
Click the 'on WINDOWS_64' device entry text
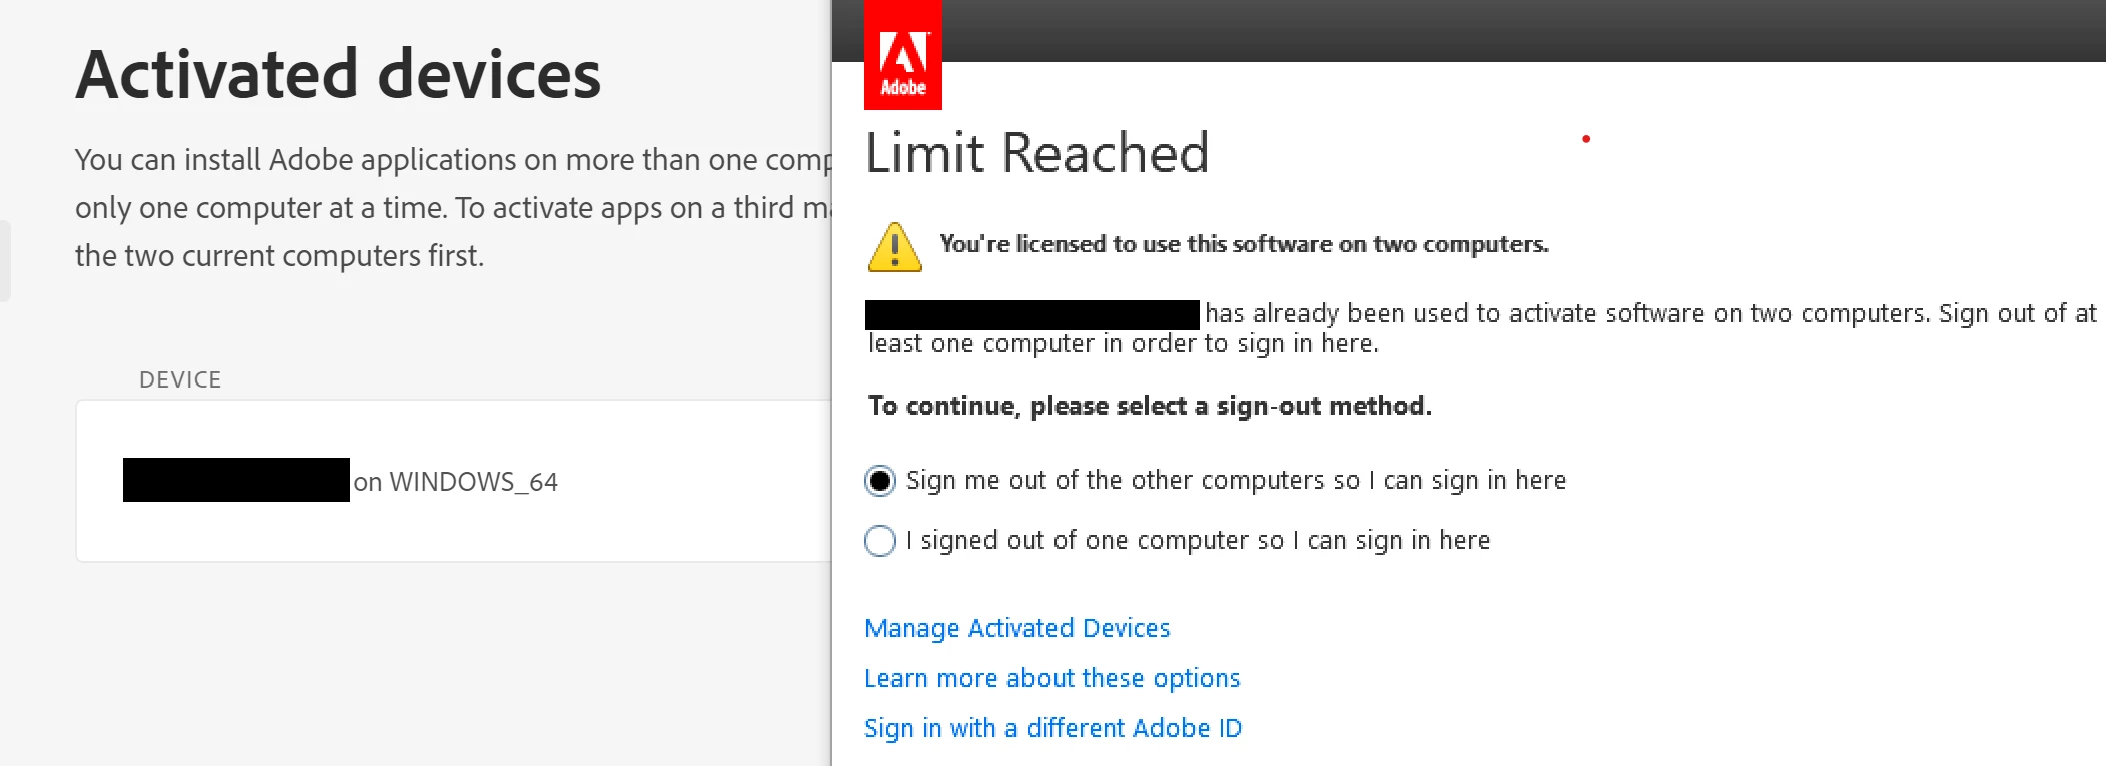tap(455, 482)
